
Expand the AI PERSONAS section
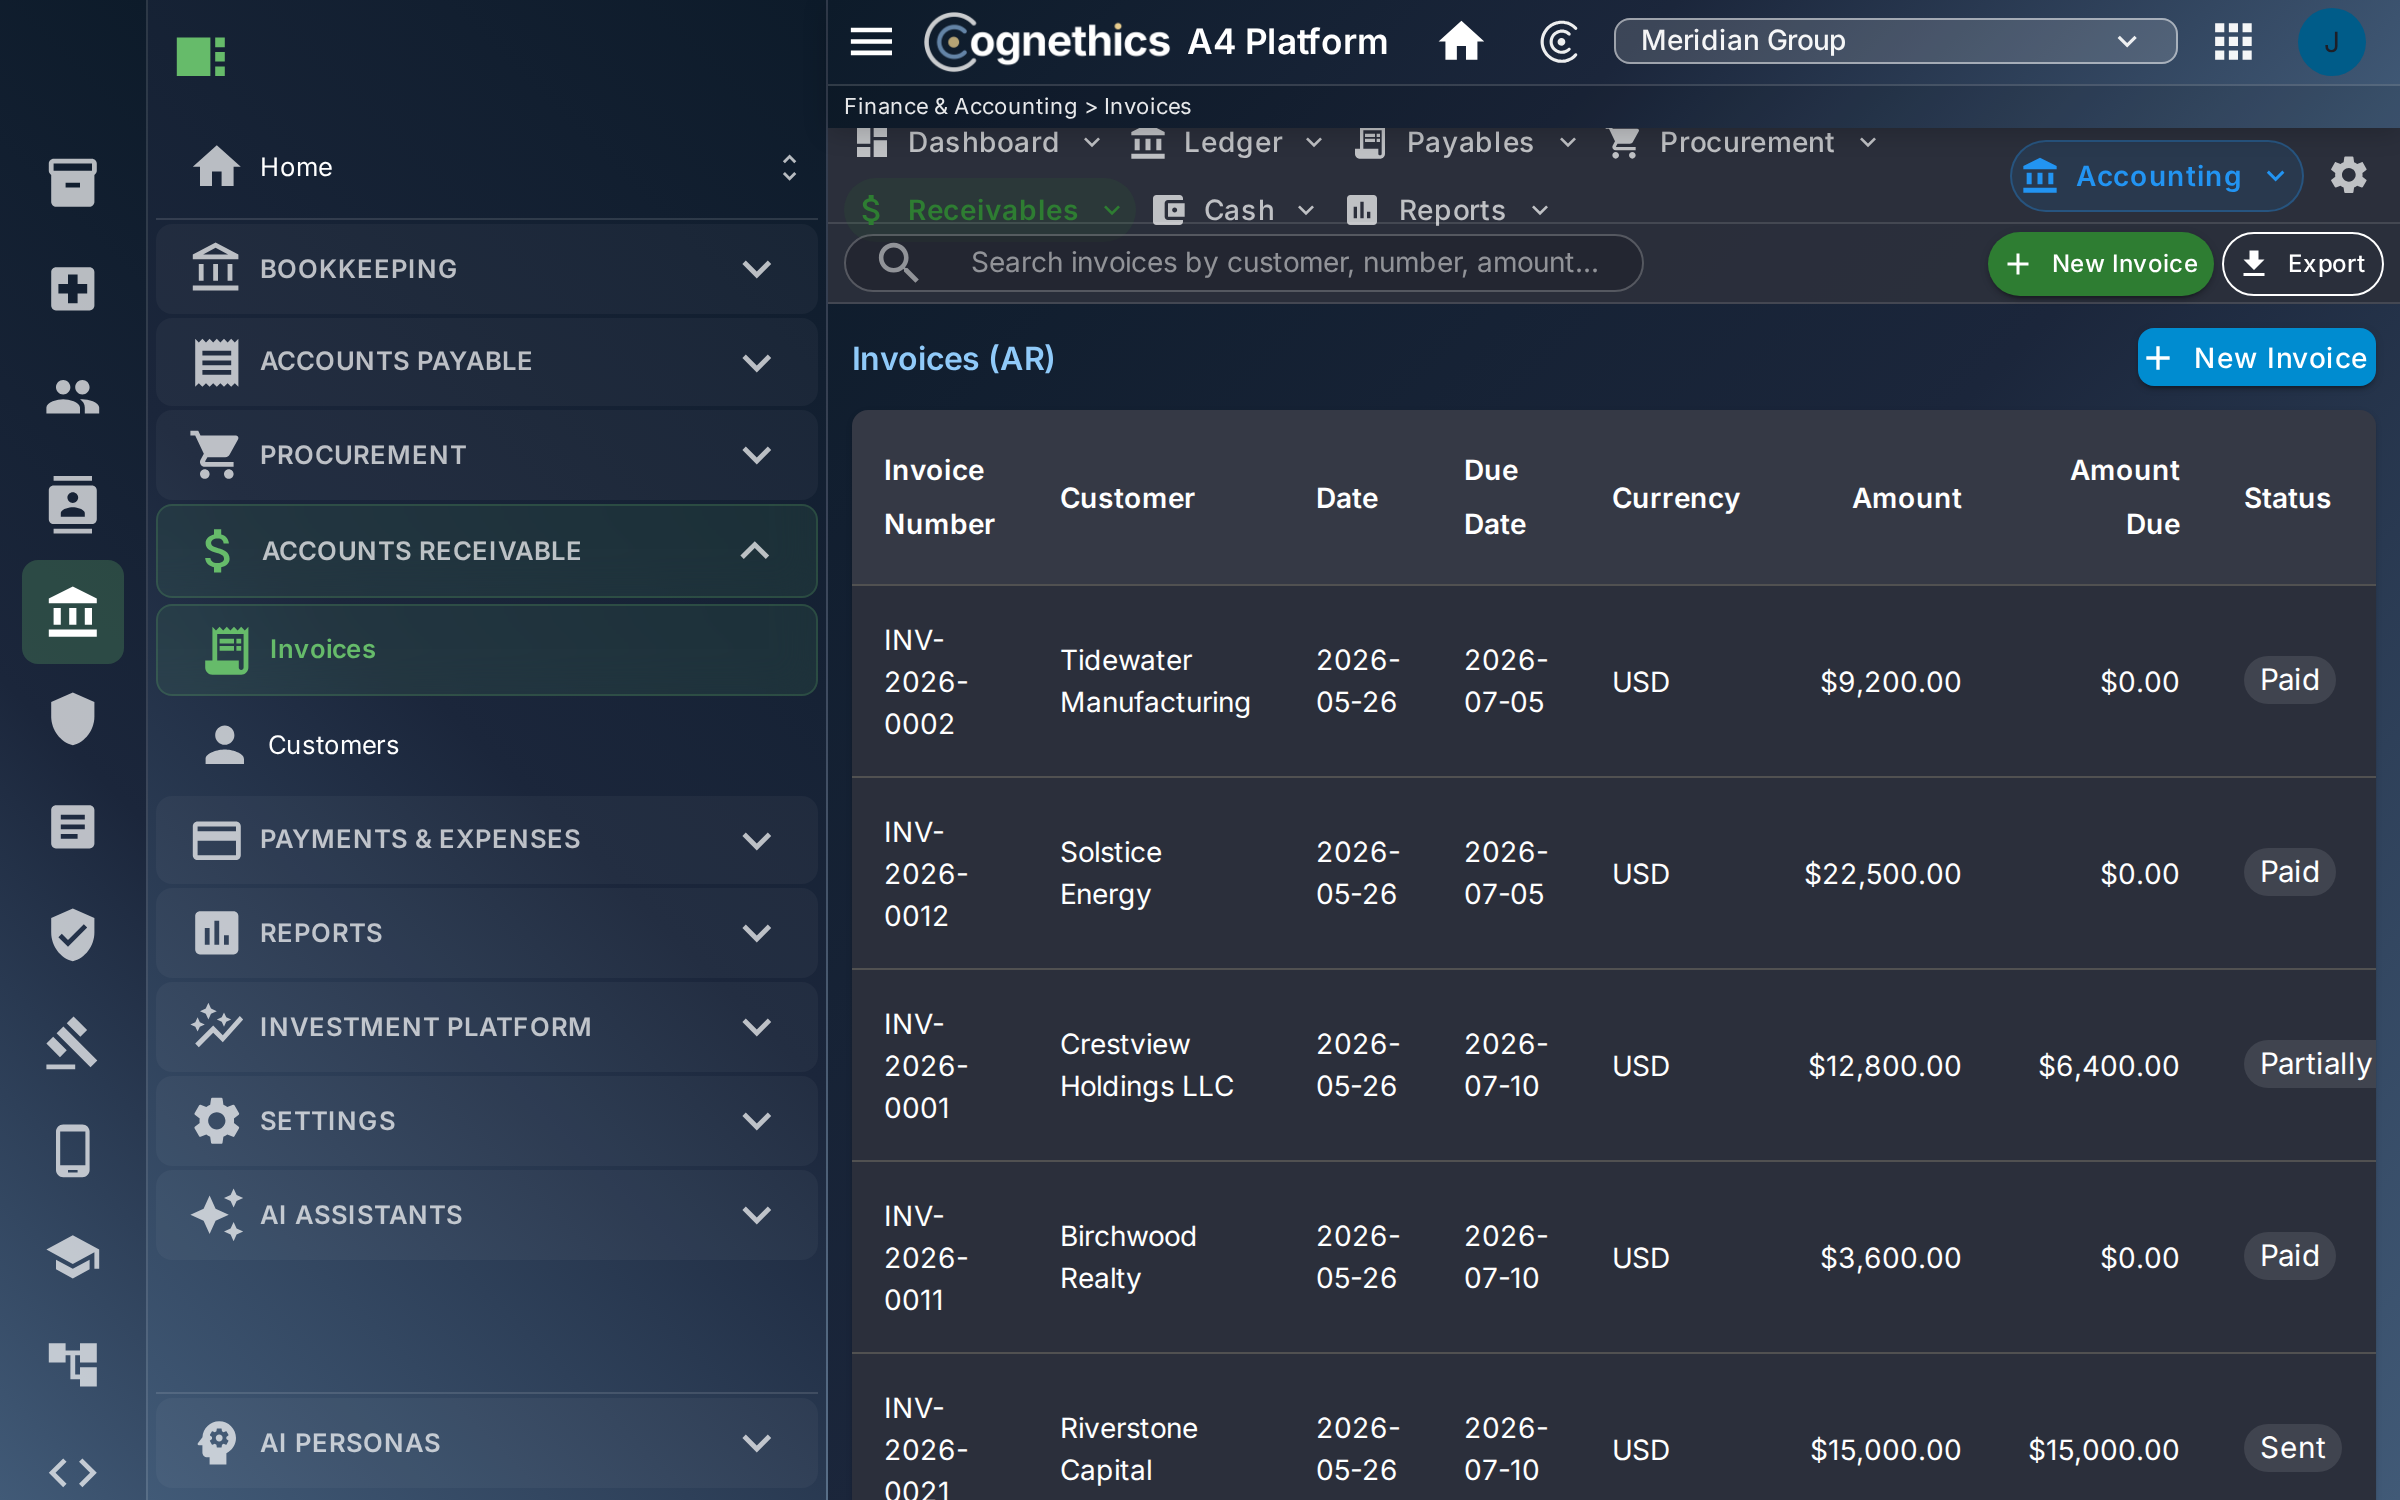(486, 1443)
